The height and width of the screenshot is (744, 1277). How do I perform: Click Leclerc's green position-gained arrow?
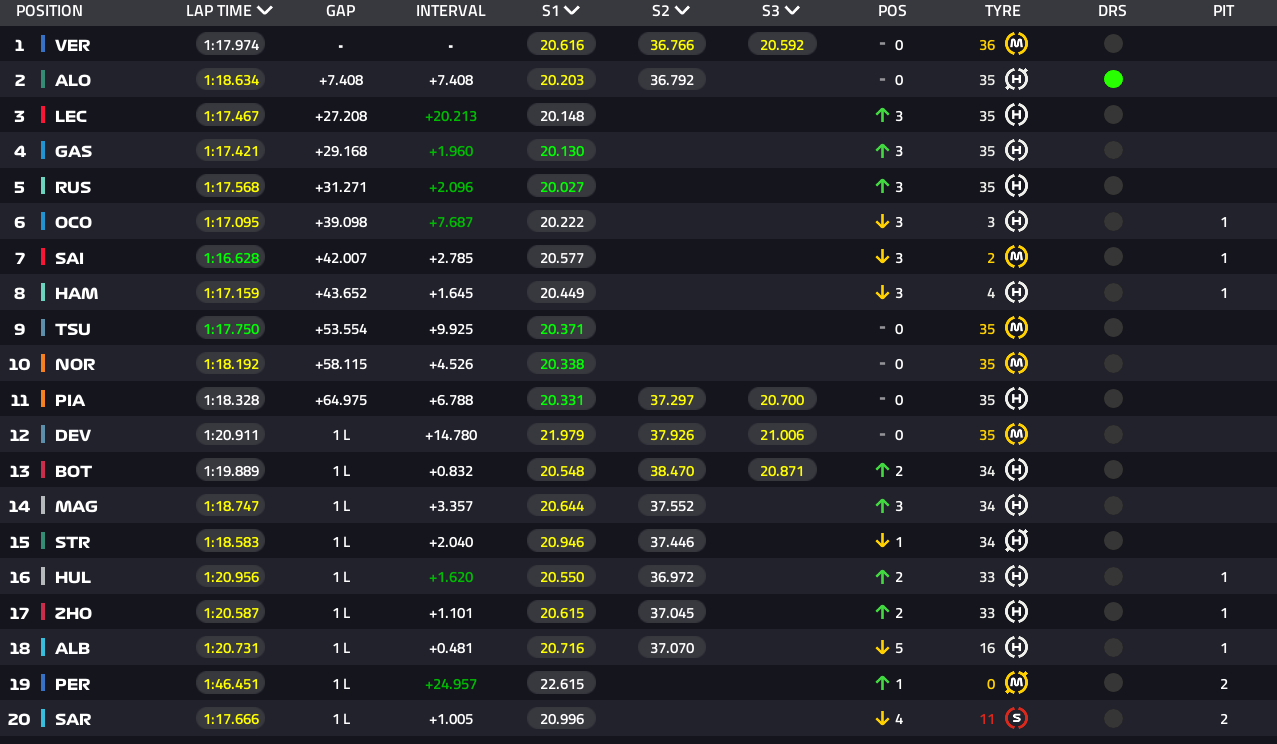(882, 116)
